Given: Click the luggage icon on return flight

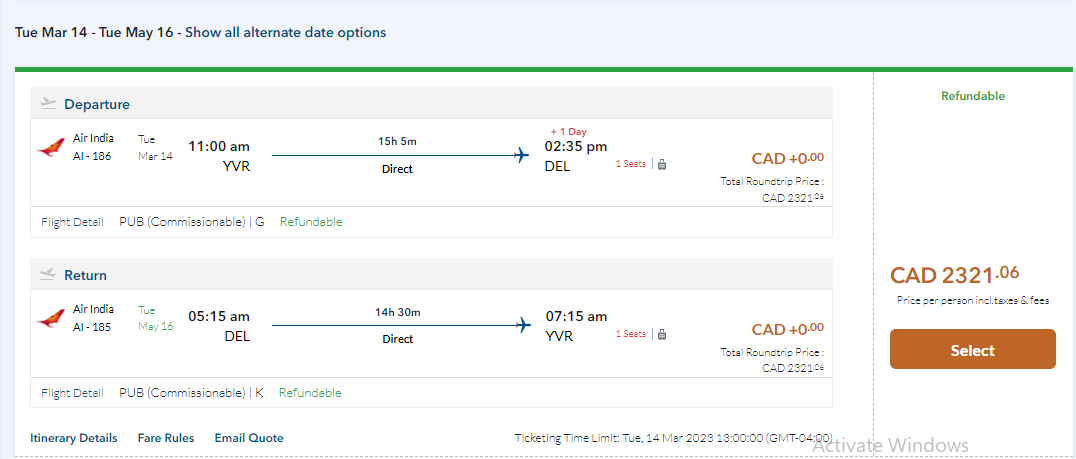Looking at the screenshot, I should pyautogui.click(x=662, y=334).
